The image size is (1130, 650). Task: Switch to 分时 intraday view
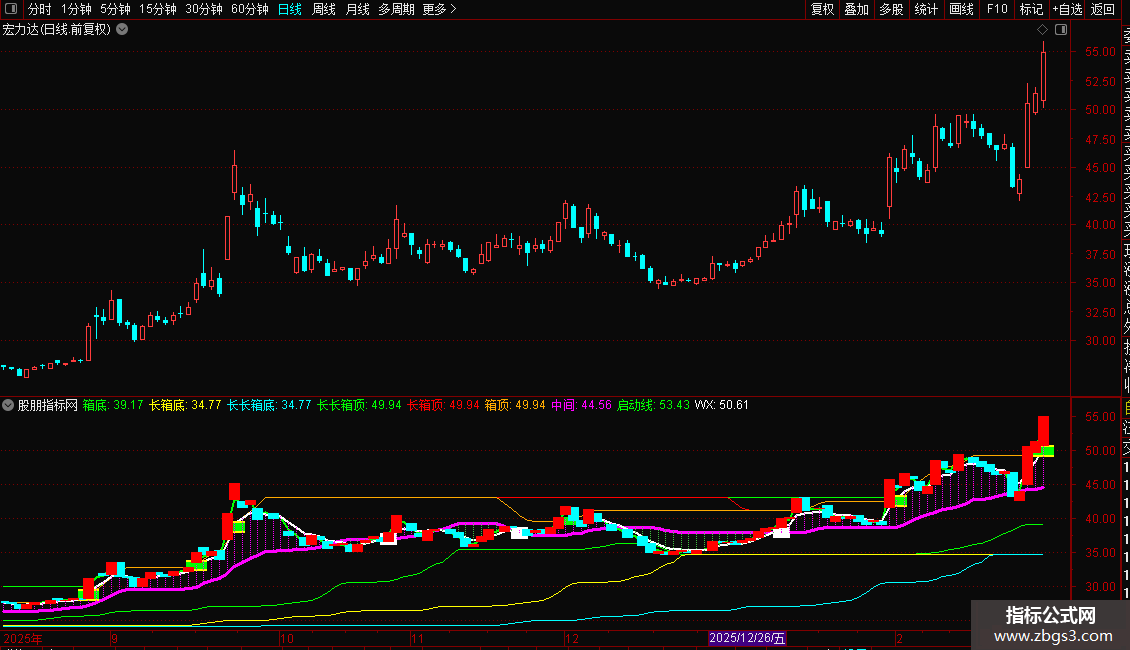[39, 9]
